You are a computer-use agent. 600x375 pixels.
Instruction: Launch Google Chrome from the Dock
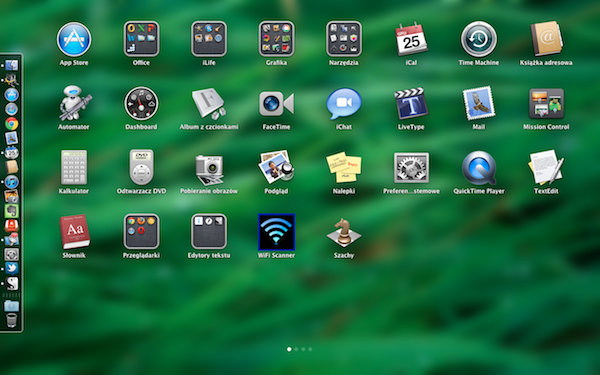[x=11, y=124]
